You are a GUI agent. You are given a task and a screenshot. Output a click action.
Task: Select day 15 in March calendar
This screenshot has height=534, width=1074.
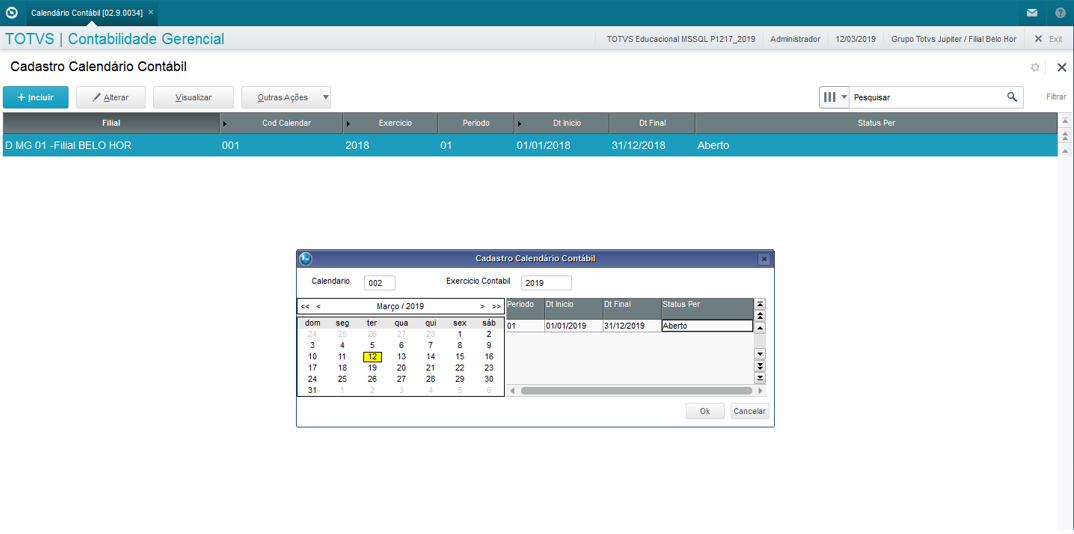pos(460,357)
